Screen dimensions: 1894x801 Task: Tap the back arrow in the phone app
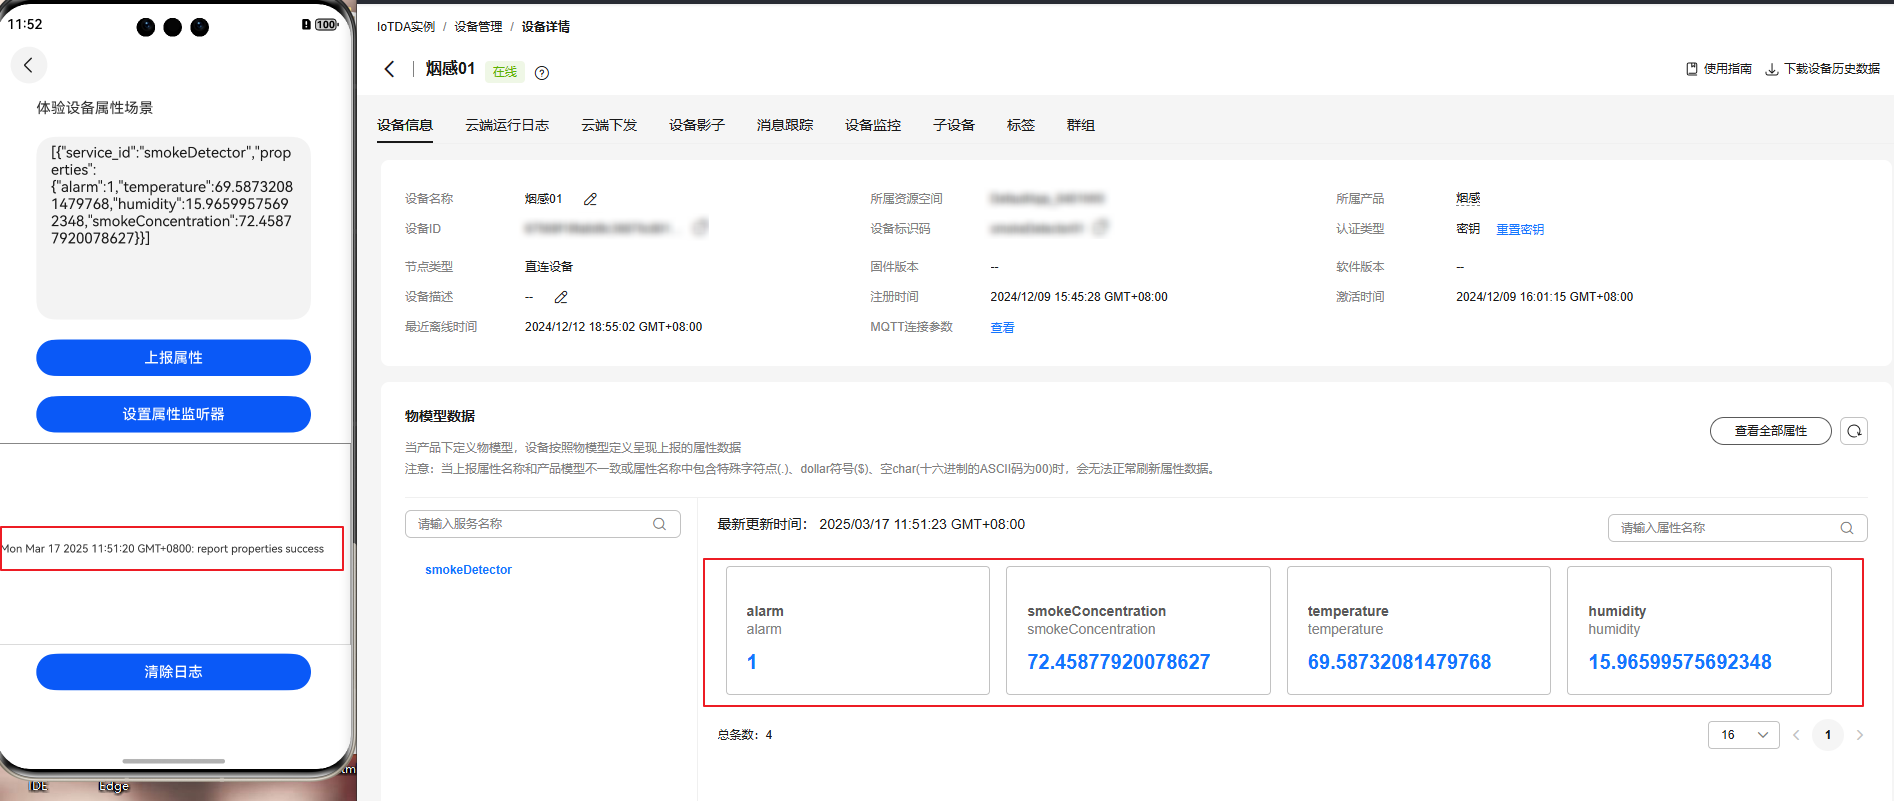tap(29, 65)
